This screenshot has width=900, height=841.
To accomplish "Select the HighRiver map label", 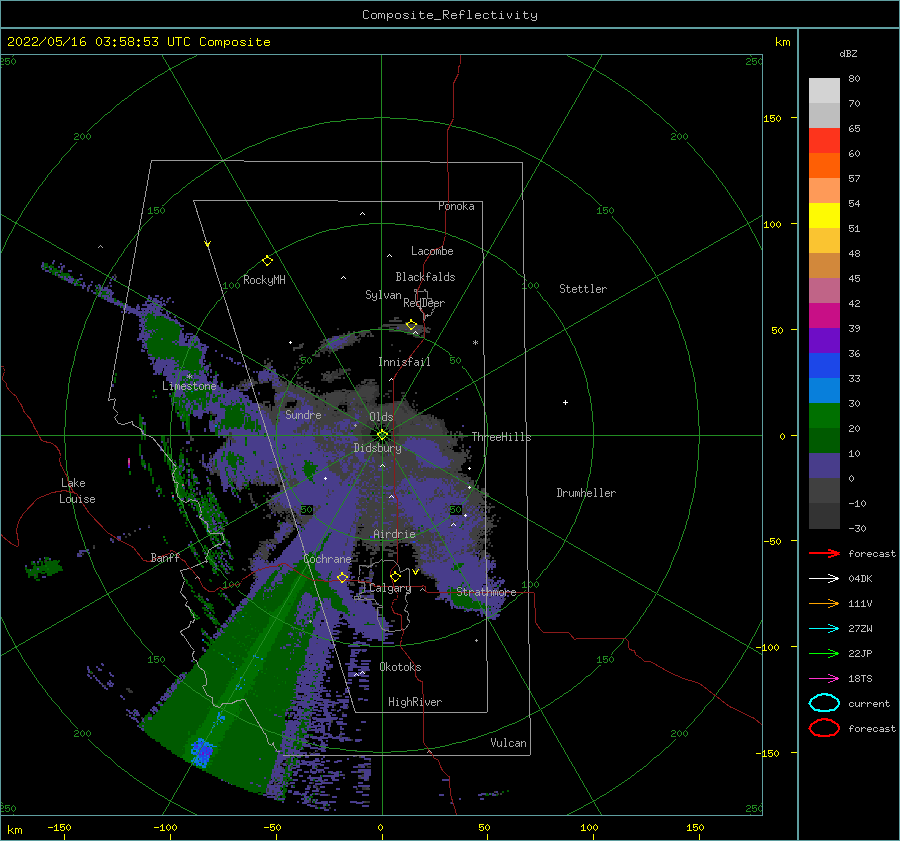I will point(415,702).
